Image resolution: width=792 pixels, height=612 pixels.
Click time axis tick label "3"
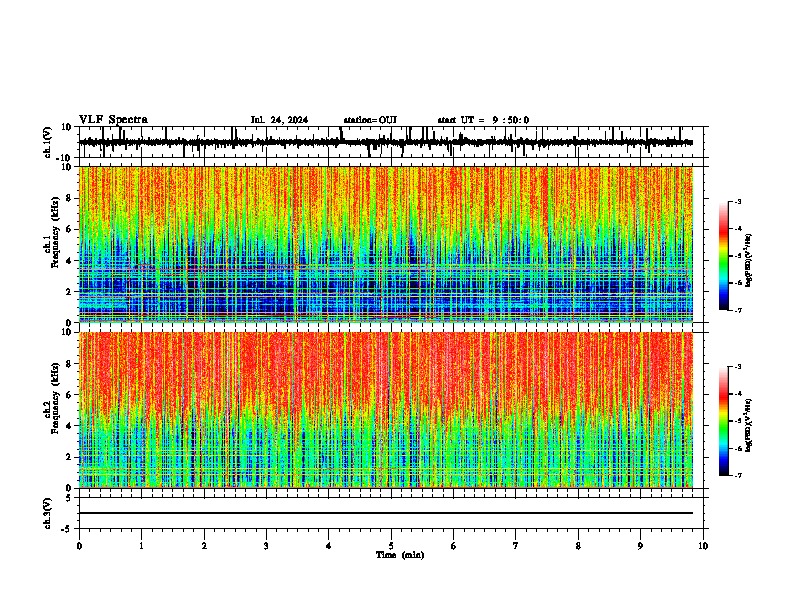coord(266,546)
